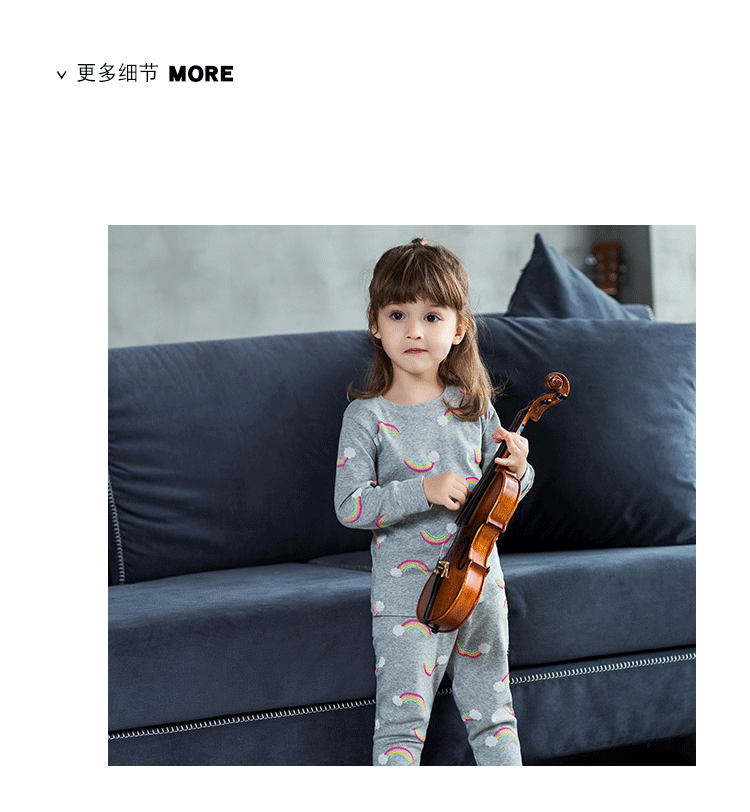Image resolution: width=750 pixels, height=812 pixels.
Task: Click the girl's hand holding violin neck
Action: click(513, 451)
